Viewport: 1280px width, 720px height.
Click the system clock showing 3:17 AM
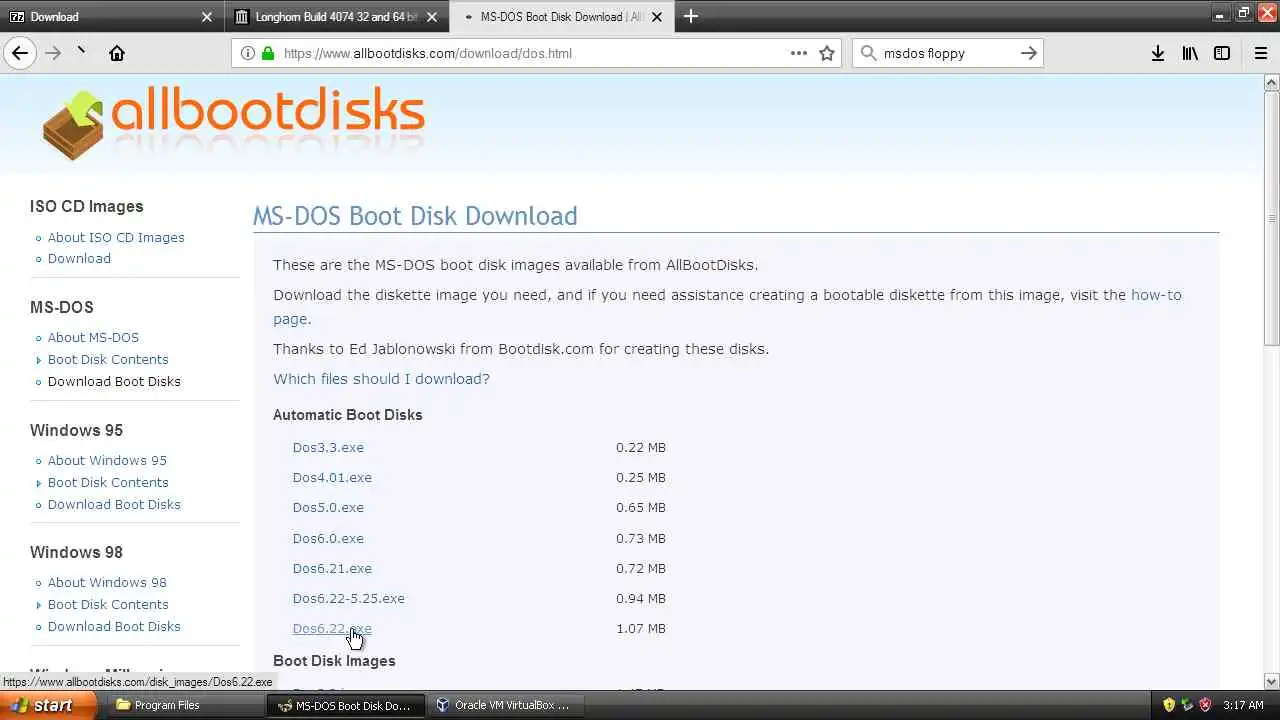click(1243, 705)
